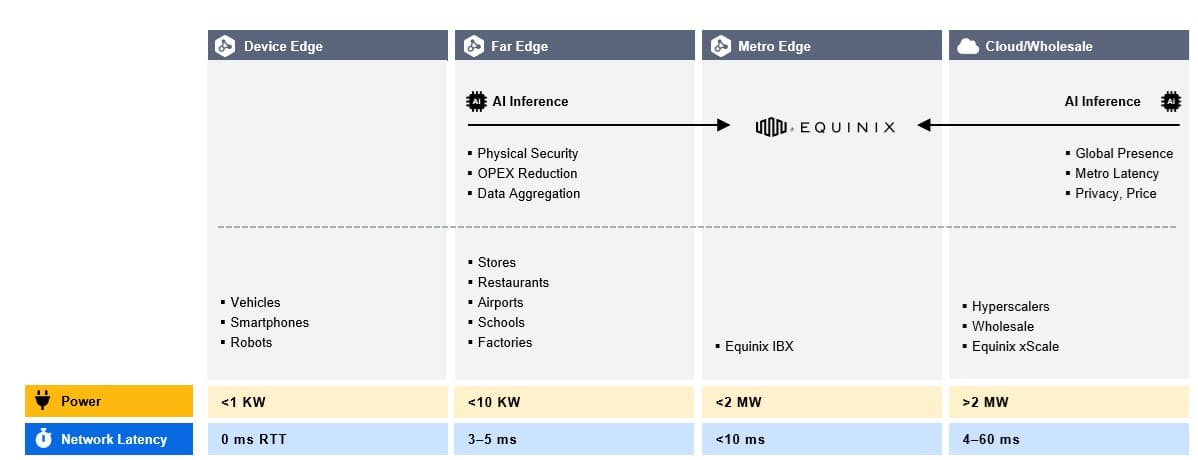Click the Device Edge header icon
This screenshot has height=460, width=1198.
click(x=225, y=46)
